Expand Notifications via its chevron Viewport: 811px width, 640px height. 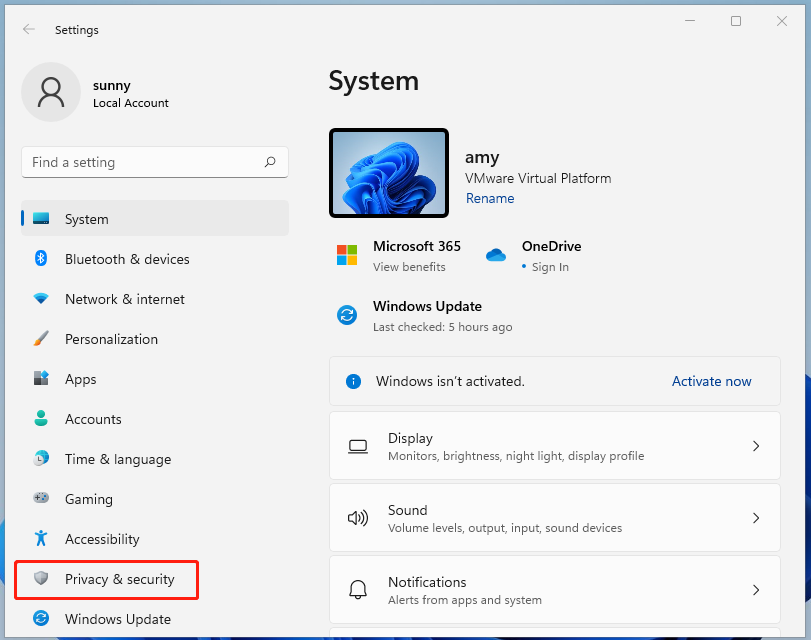(756, 590)
